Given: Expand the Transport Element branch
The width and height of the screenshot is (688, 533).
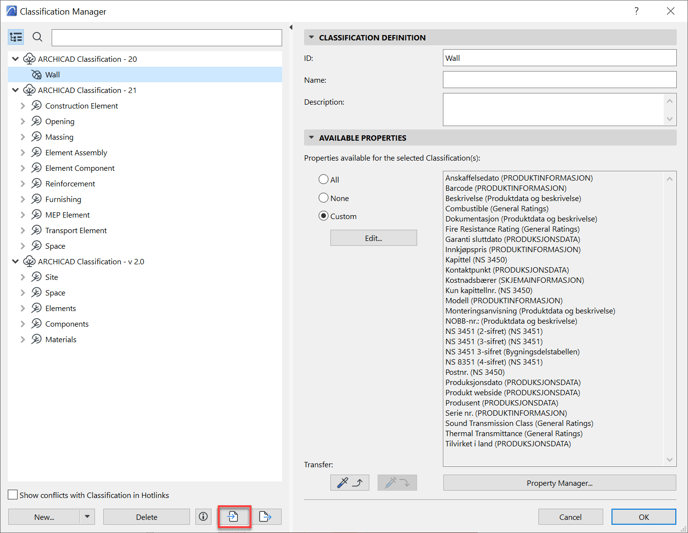Looking at the screenshot, I should coord(23,230).
